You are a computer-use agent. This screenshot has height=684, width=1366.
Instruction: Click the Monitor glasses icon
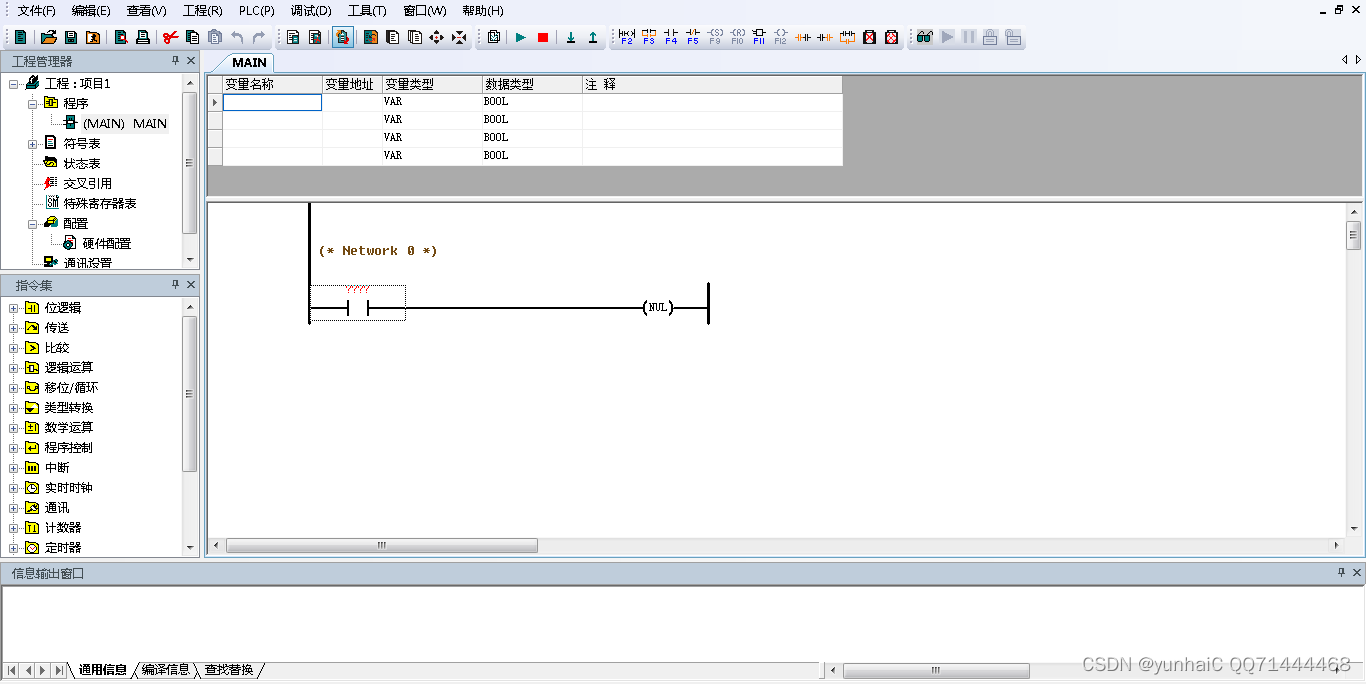(924, 37)
